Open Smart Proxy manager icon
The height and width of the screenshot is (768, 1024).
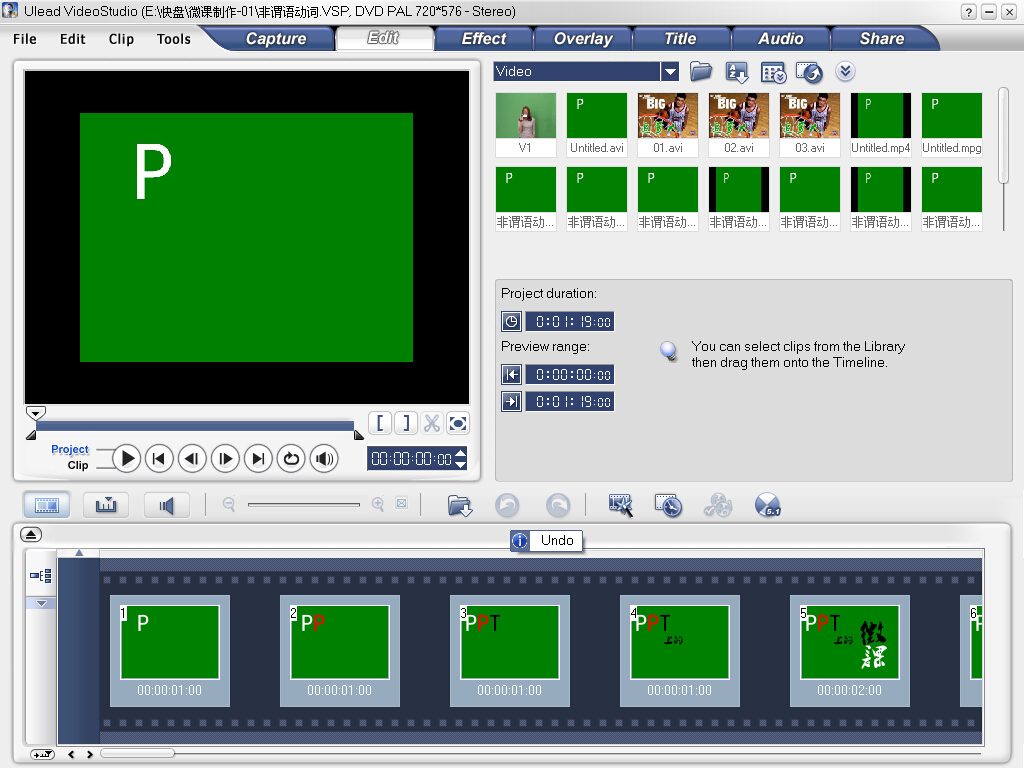620,505
